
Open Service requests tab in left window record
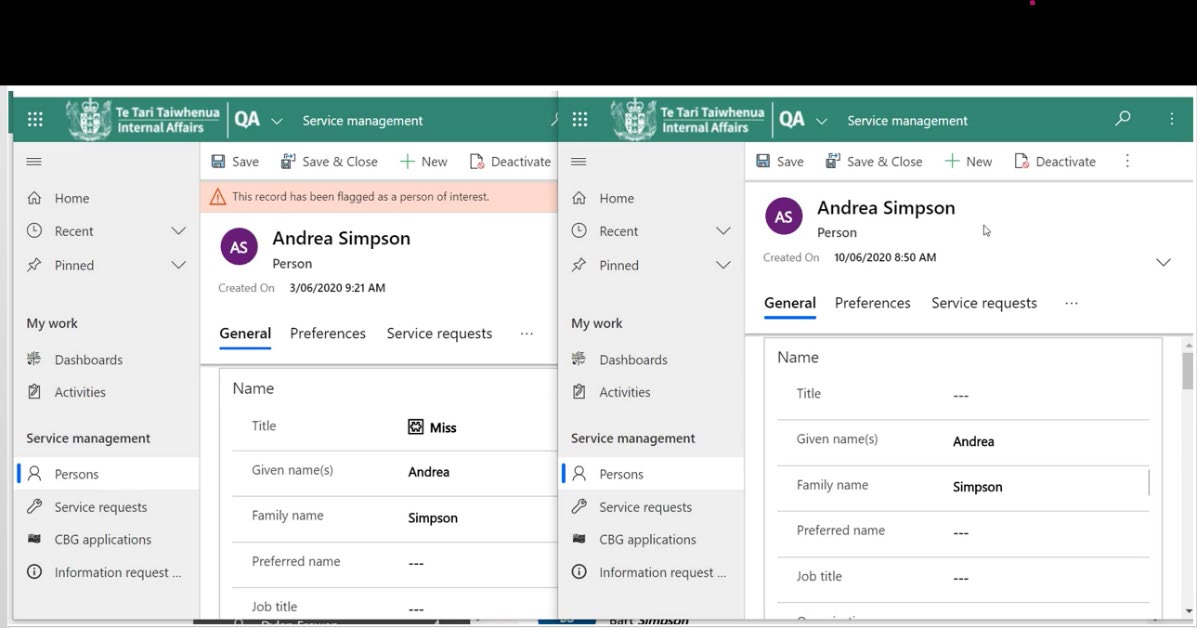(439, 333)
